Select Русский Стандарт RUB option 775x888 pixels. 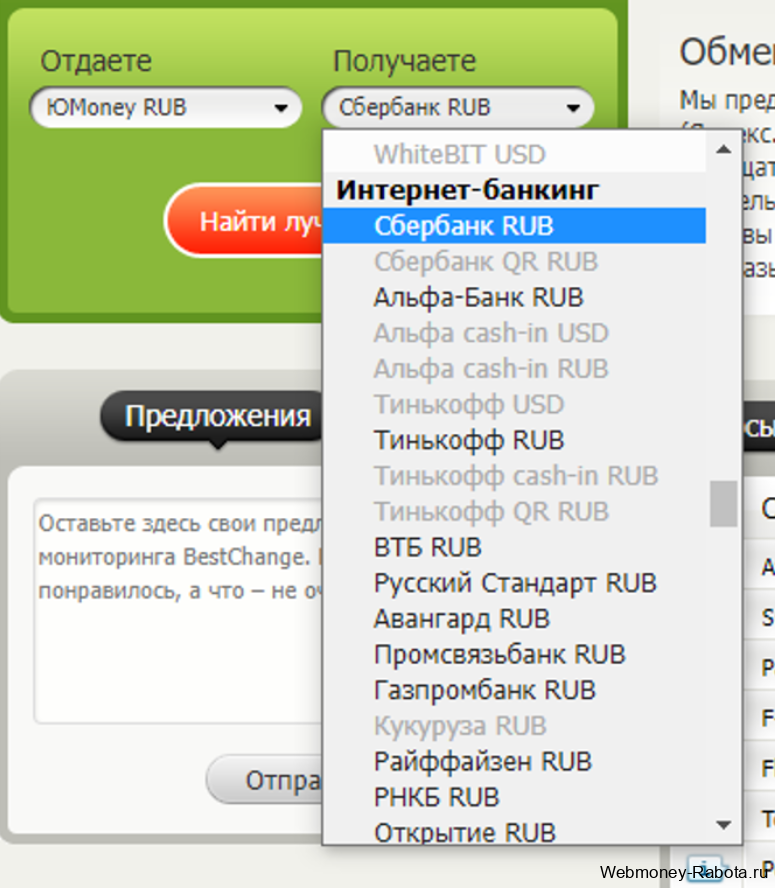(514, 583)
